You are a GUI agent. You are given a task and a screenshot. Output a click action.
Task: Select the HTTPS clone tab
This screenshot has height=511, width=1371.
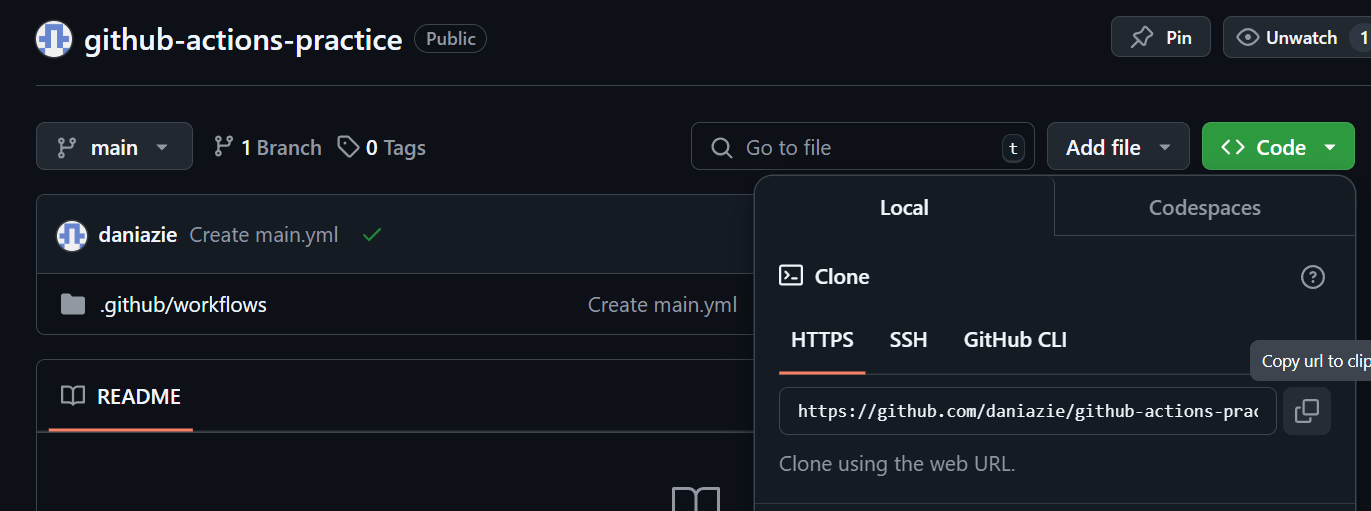tap(822, 340)
